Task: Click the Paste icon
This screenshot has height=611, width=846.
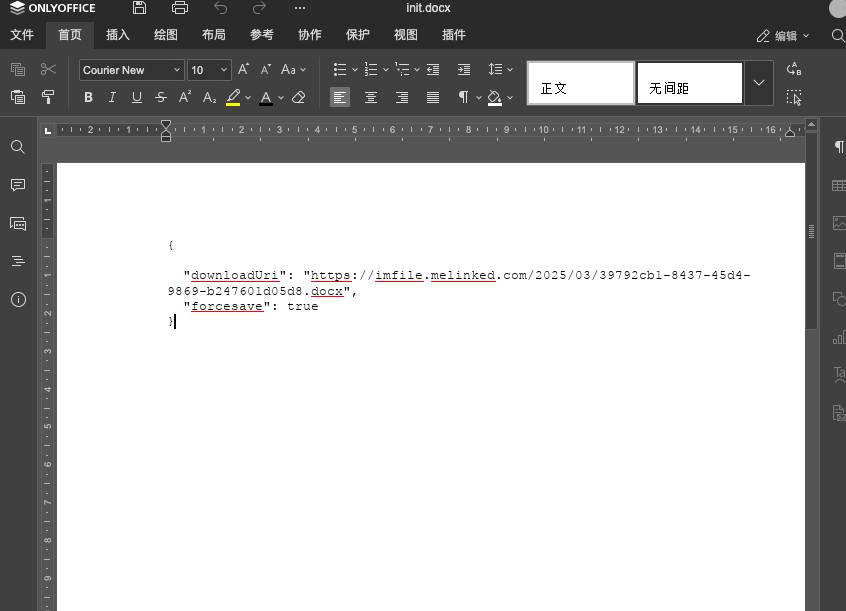Action: point(18,97)
